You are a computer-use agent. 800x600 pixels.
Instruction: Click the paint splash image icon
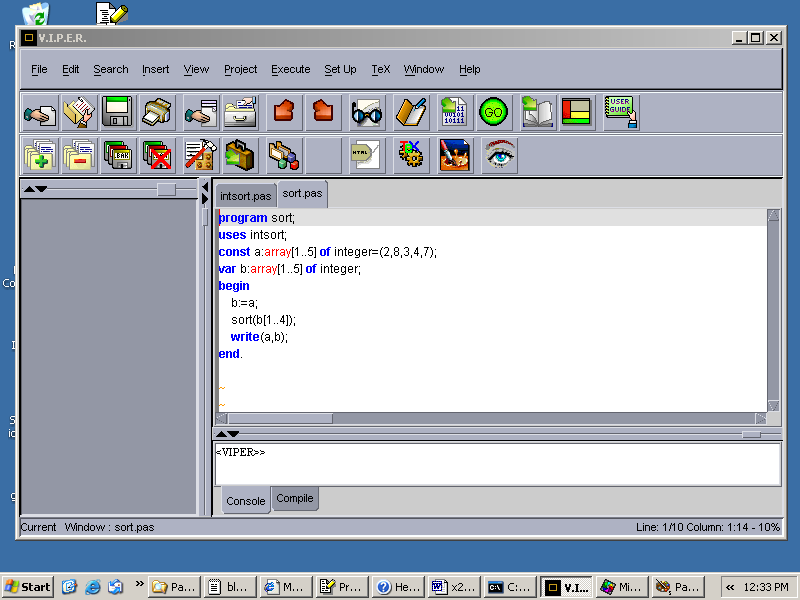coord(455,156)
